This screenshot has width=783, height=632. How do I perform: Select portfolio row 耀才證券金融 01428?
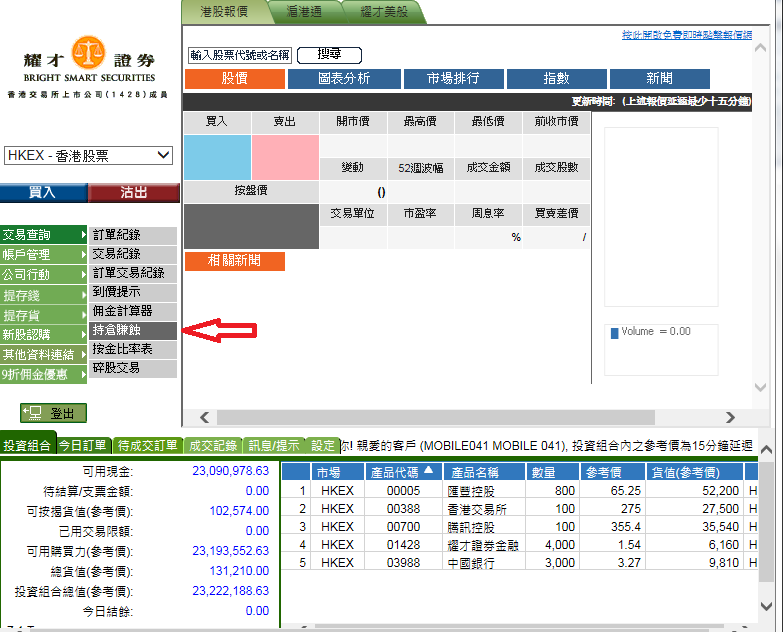[519, 545]
